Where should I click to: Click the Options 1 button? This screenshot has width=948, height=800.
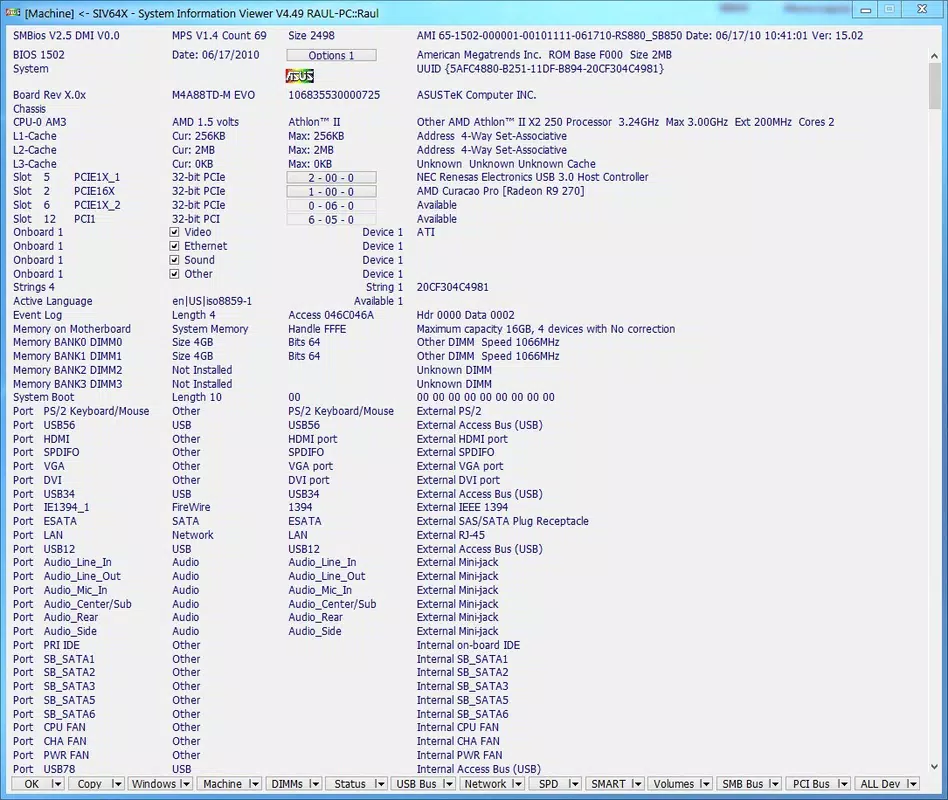(x=331, y=55)
